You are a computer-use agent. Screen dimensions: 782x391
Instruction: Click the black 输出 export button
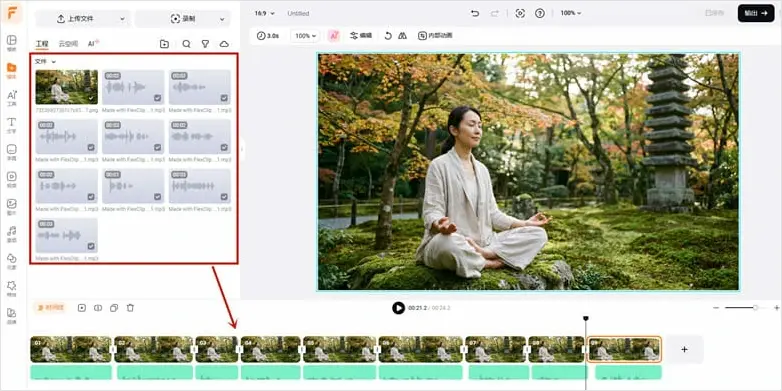[756, 13]
